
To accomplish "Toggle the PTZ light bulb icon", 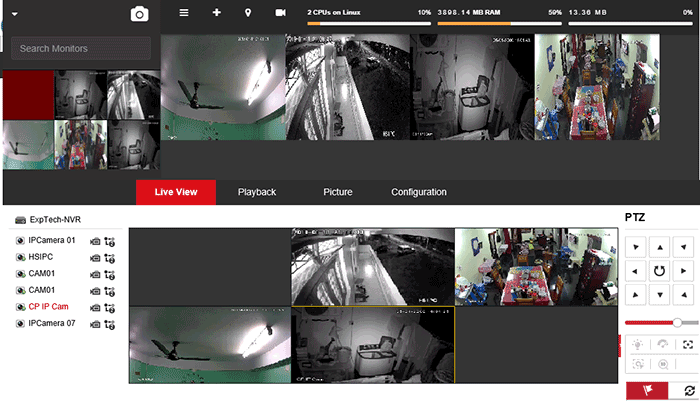I will point(638,344).
